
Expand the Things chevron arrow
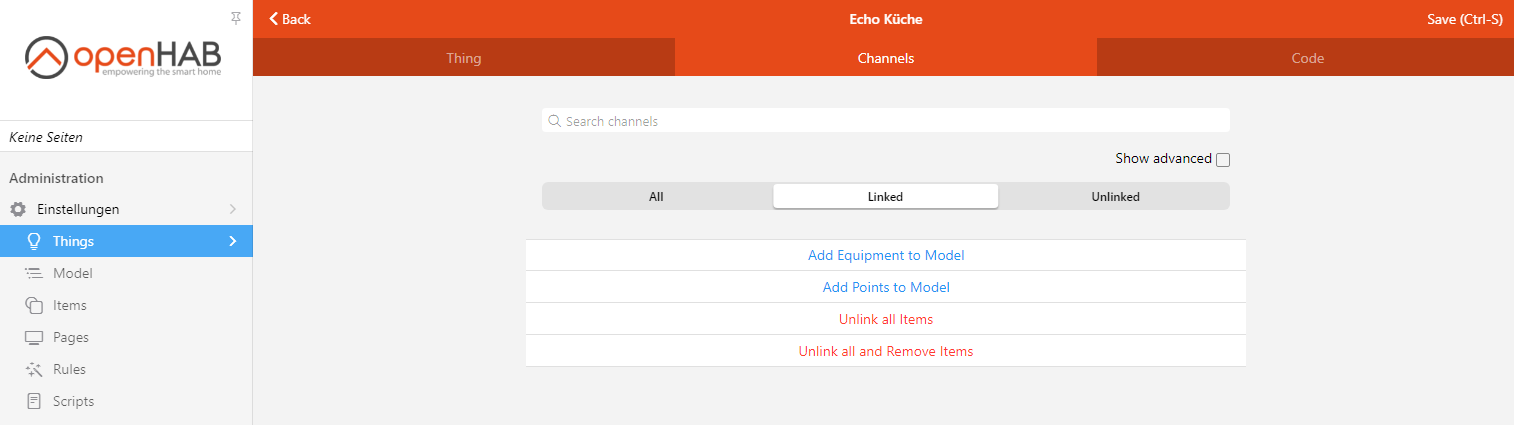233,241
